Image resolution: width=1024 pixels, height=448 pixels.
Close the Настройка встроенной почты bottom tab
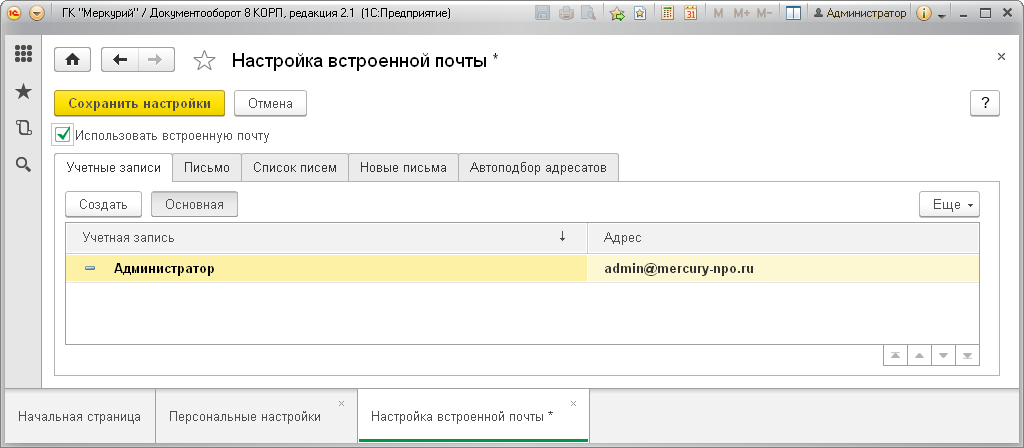573,404
